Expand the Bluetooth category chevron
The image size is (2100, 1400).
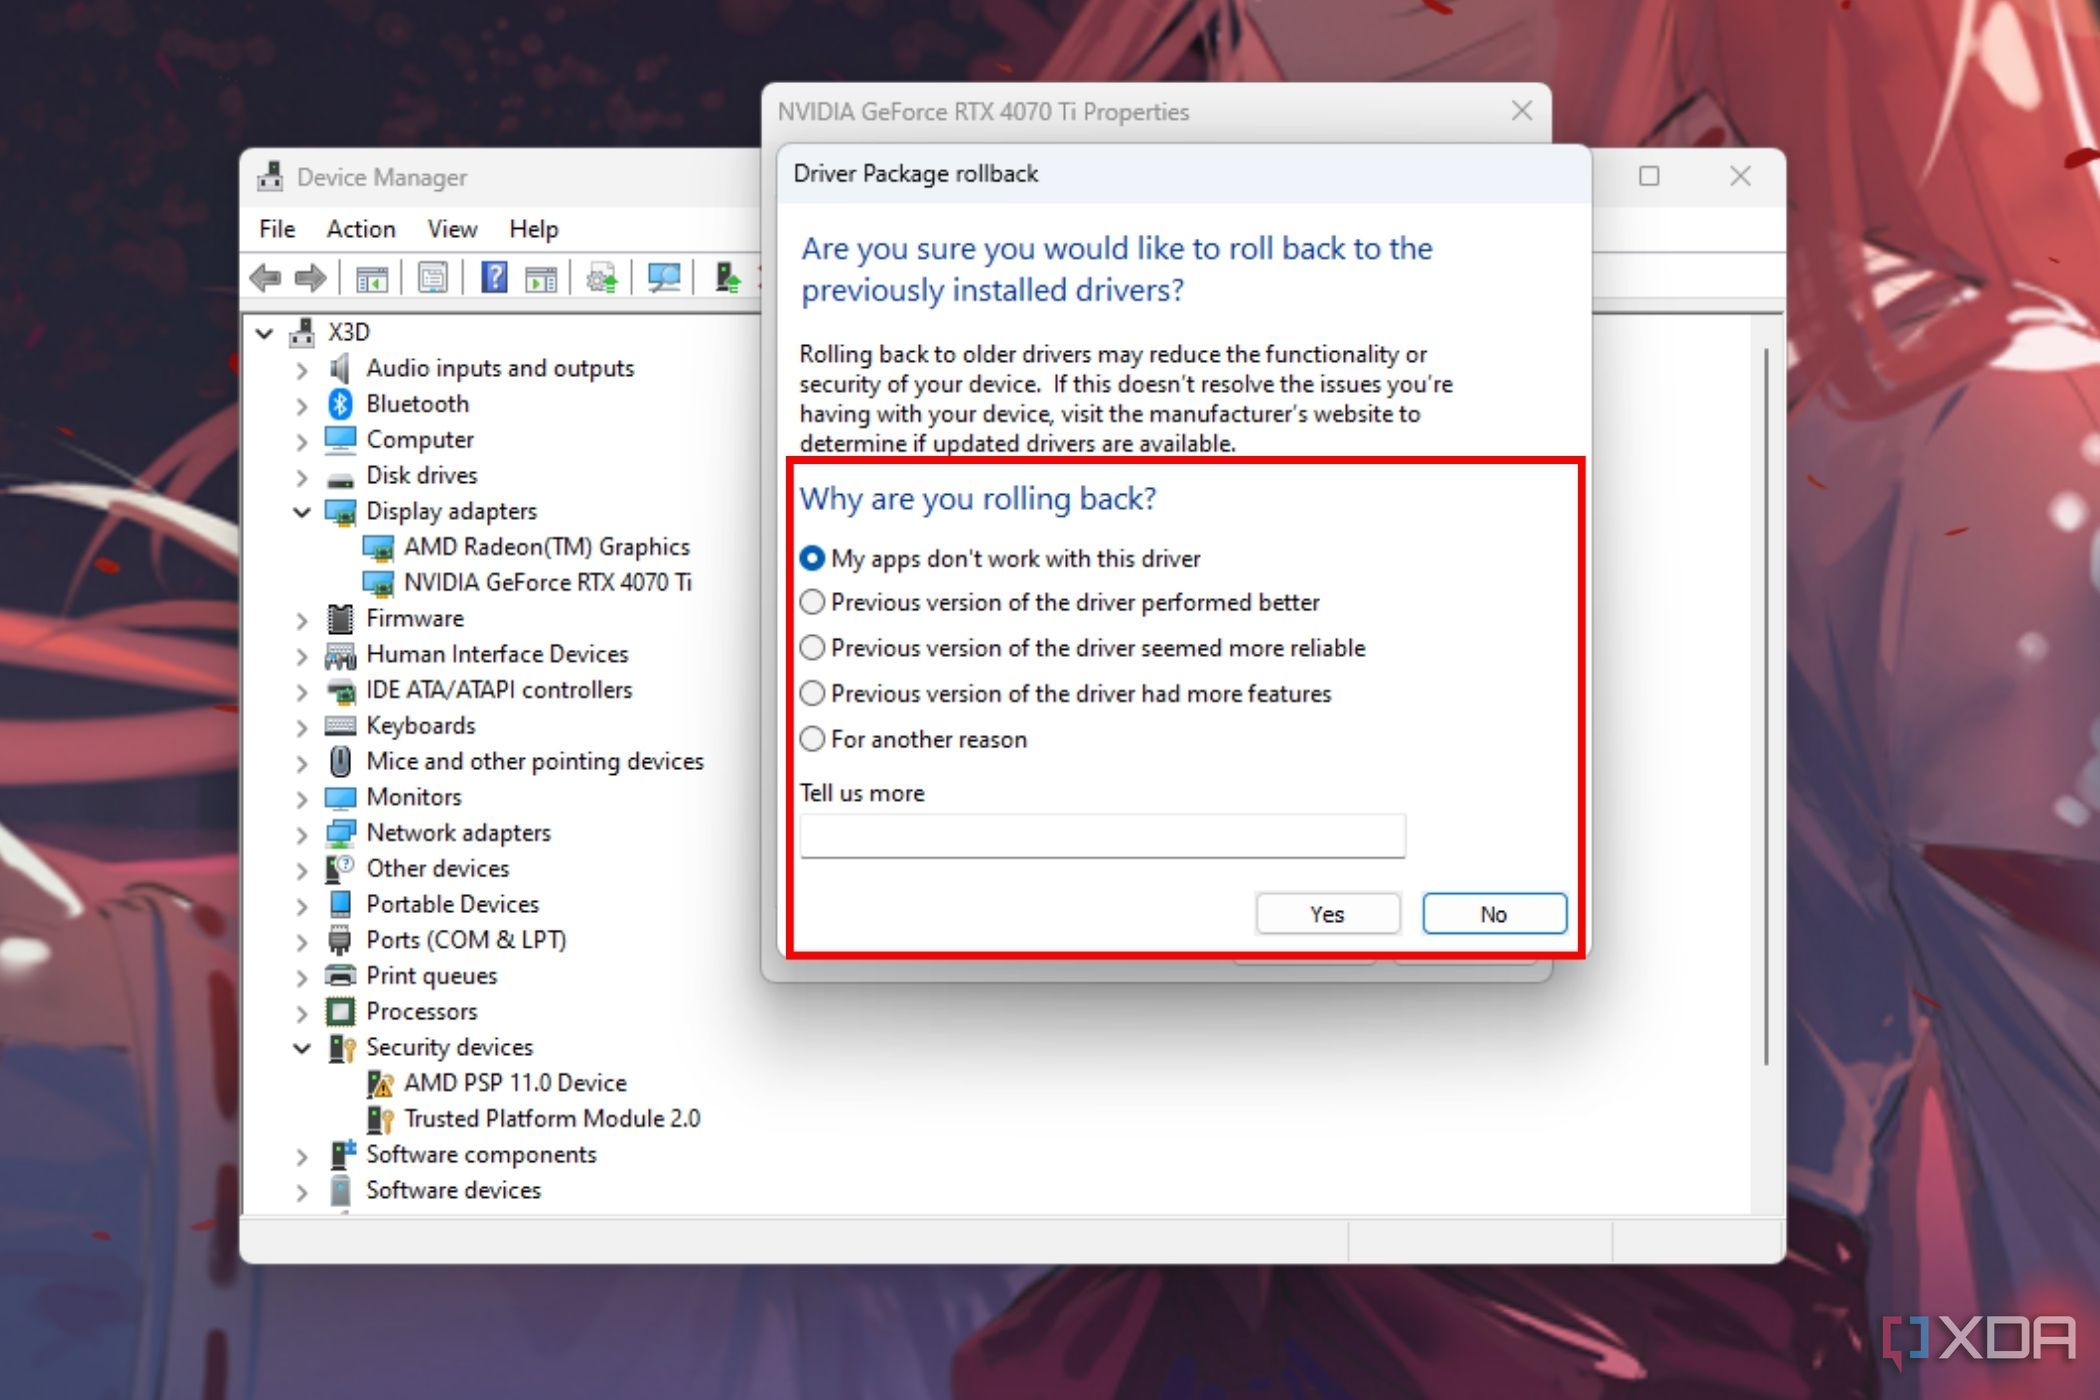(x=302, y=406)
